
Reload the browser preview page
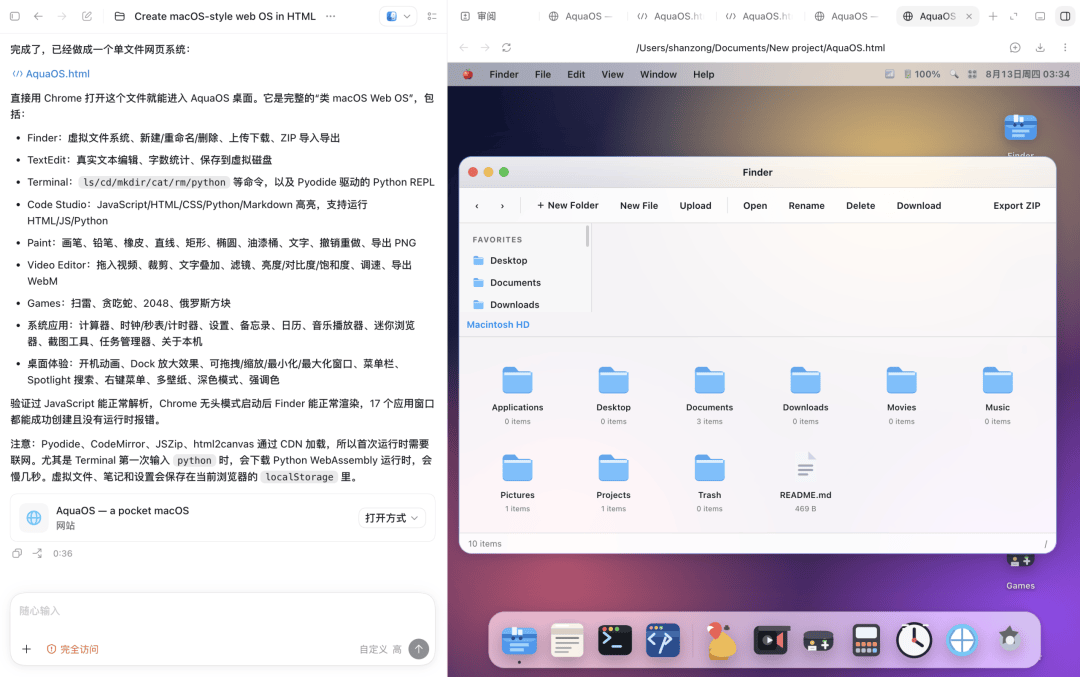[506, 48]
